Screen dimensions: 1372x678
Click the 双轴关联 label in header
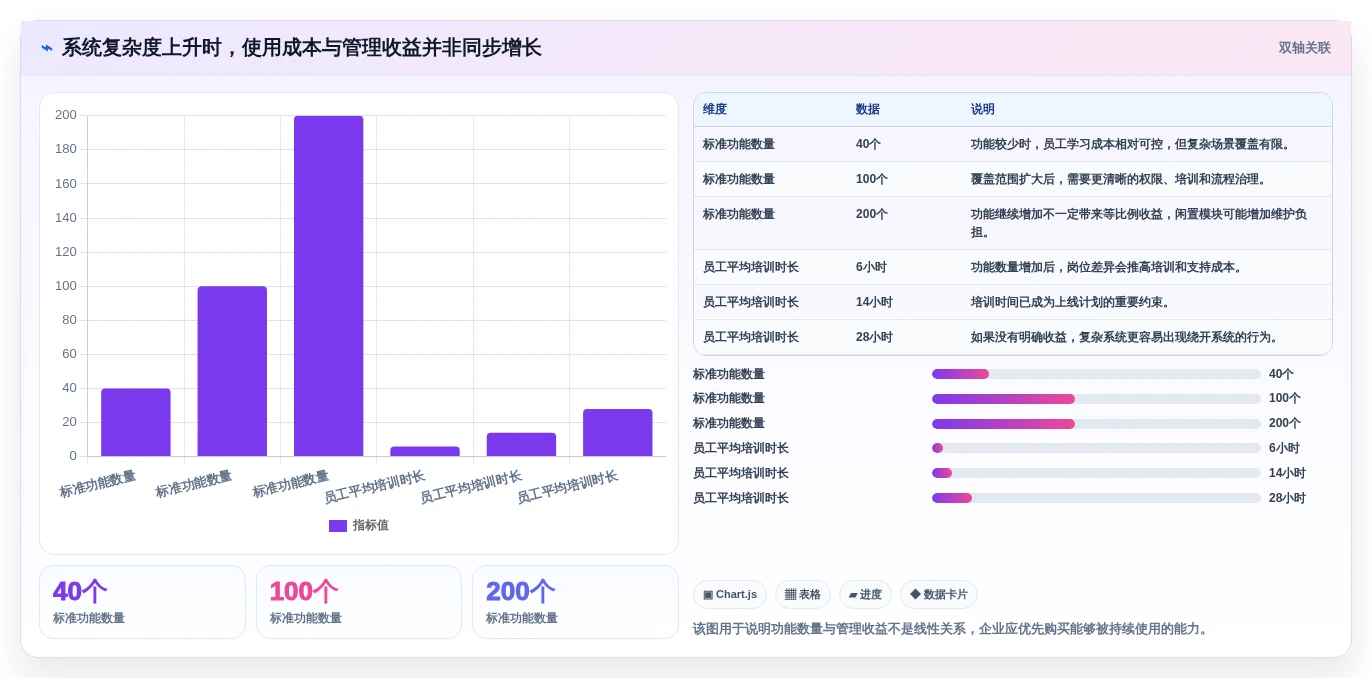pyautogui.click(x=1304, y=48)
